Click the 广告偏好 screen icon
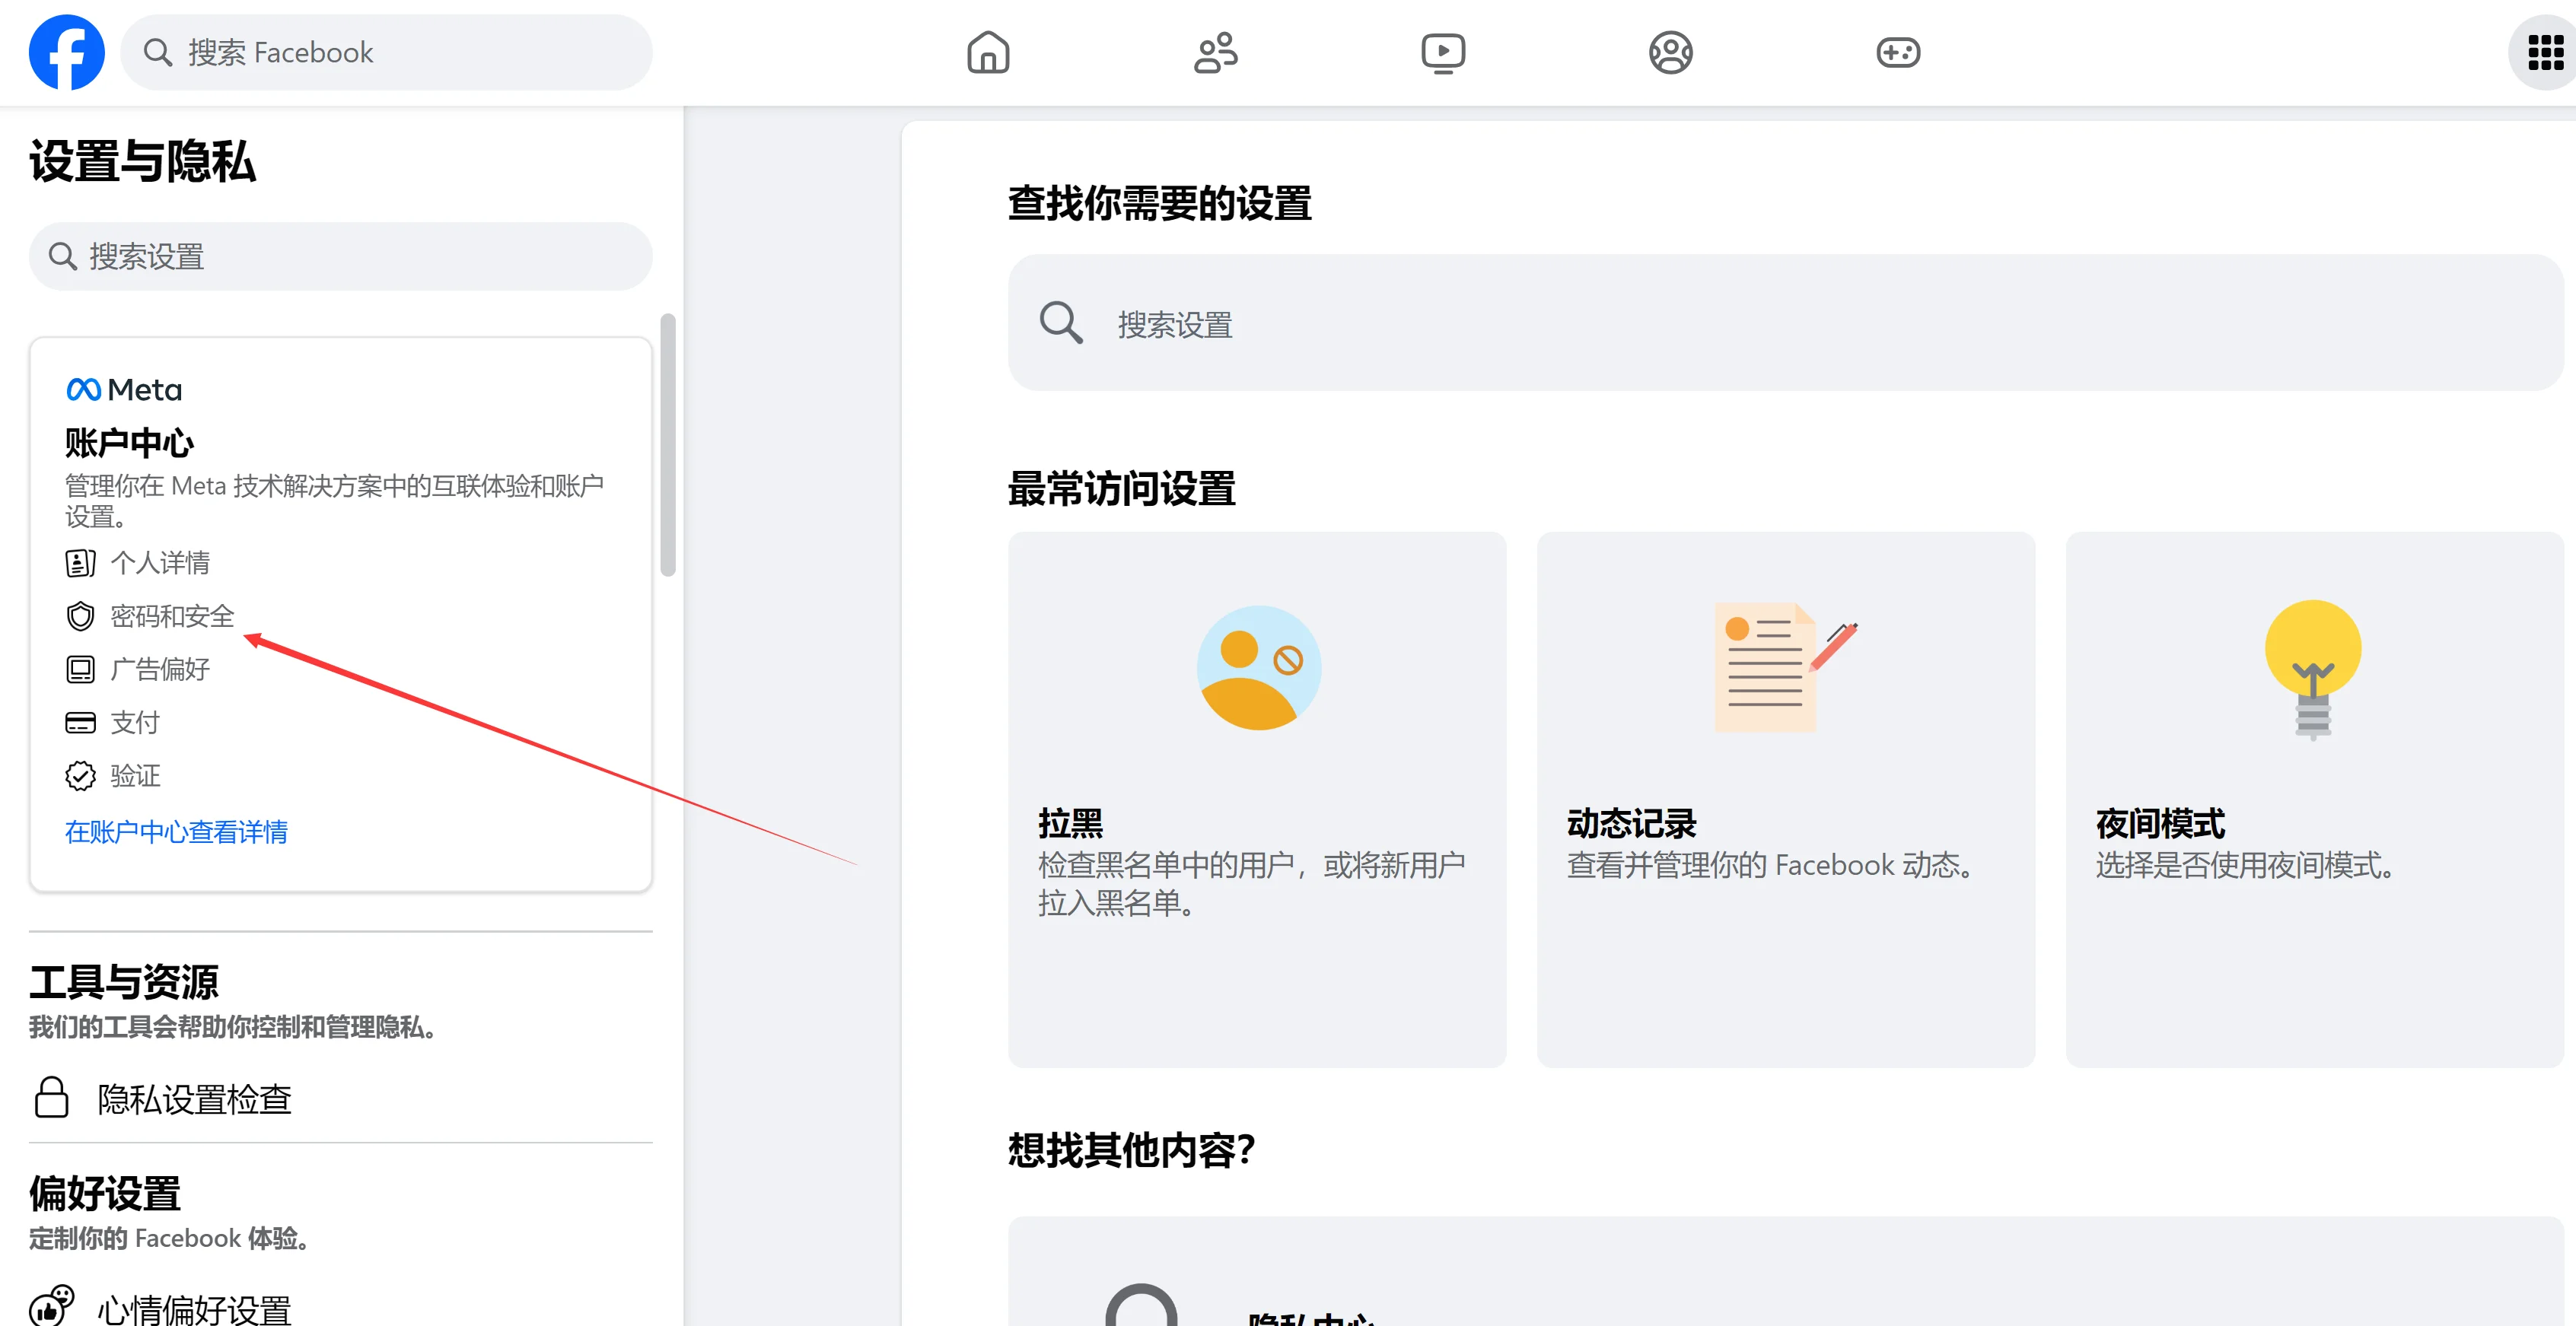The height and width of the screenshot is (1326, 2576). coord(80,669)
